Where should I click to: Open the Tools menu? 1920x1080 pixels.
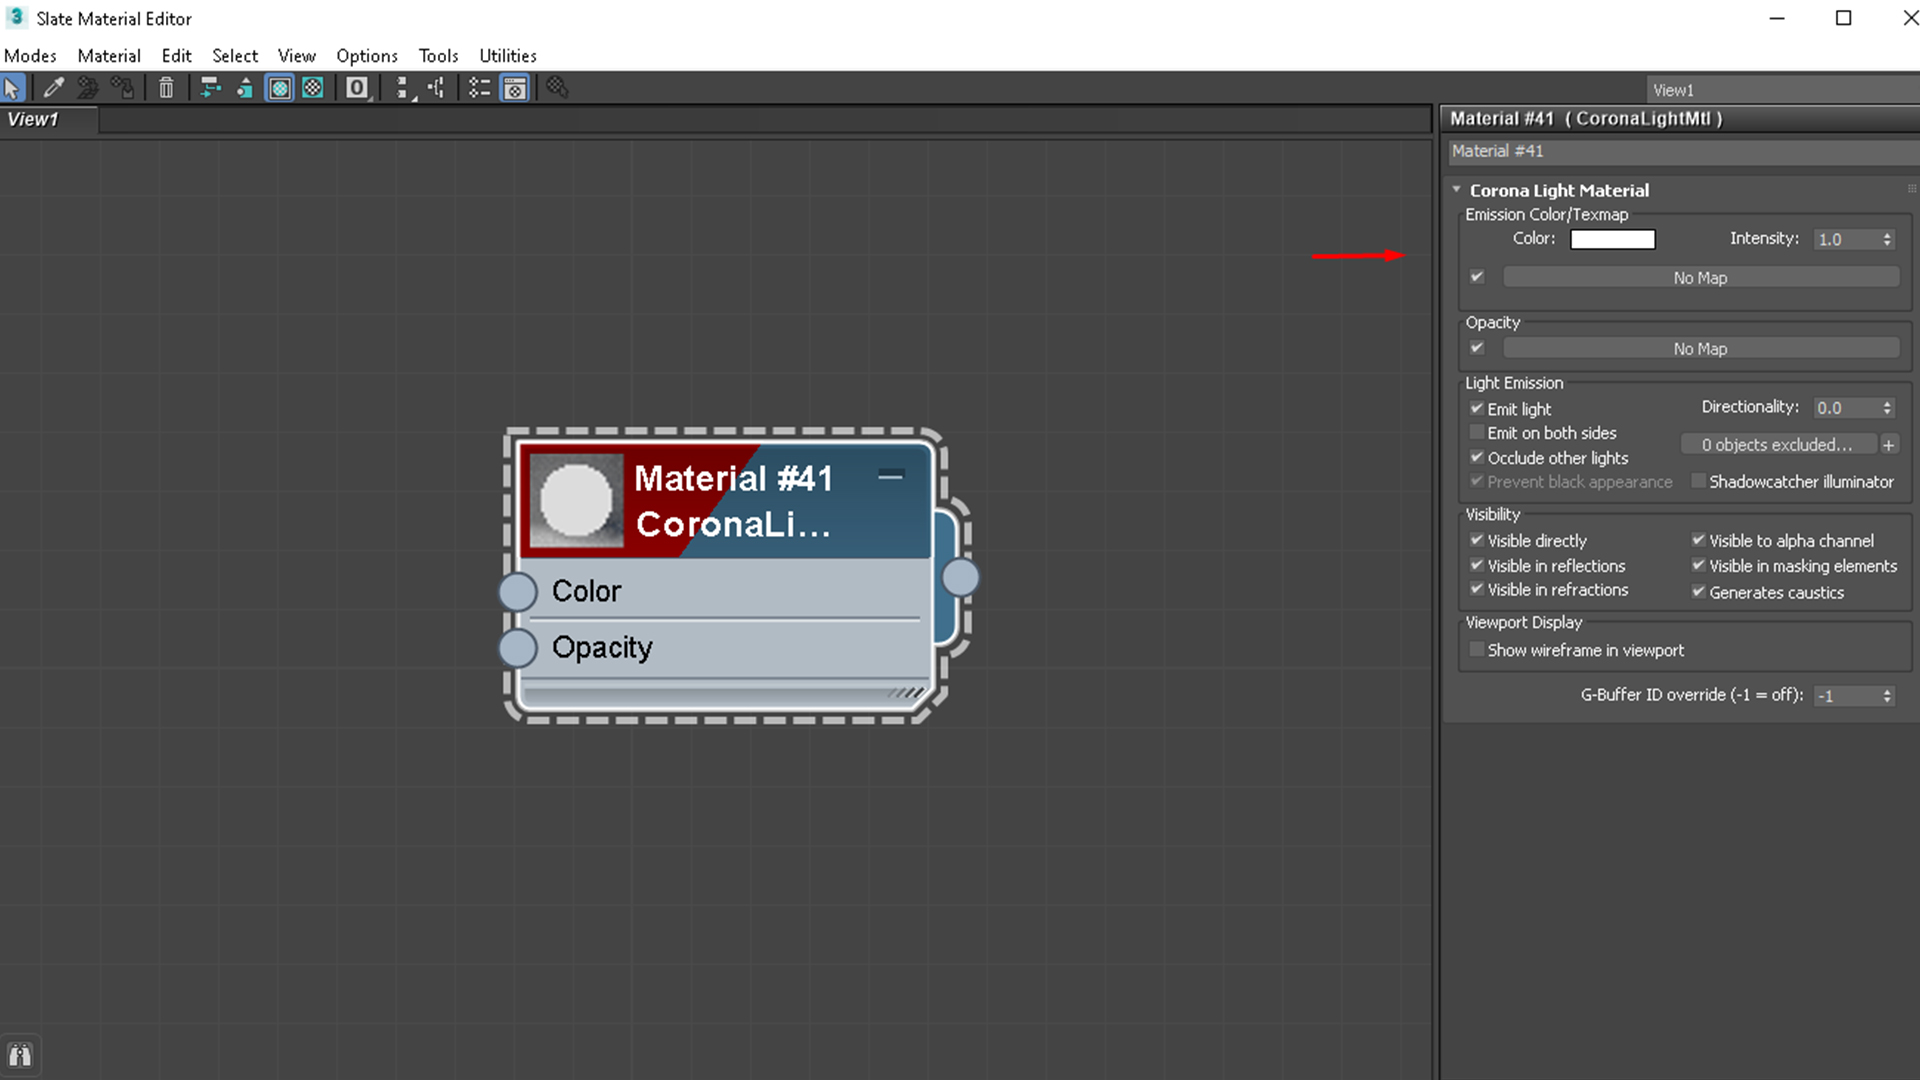coord(438,56)
